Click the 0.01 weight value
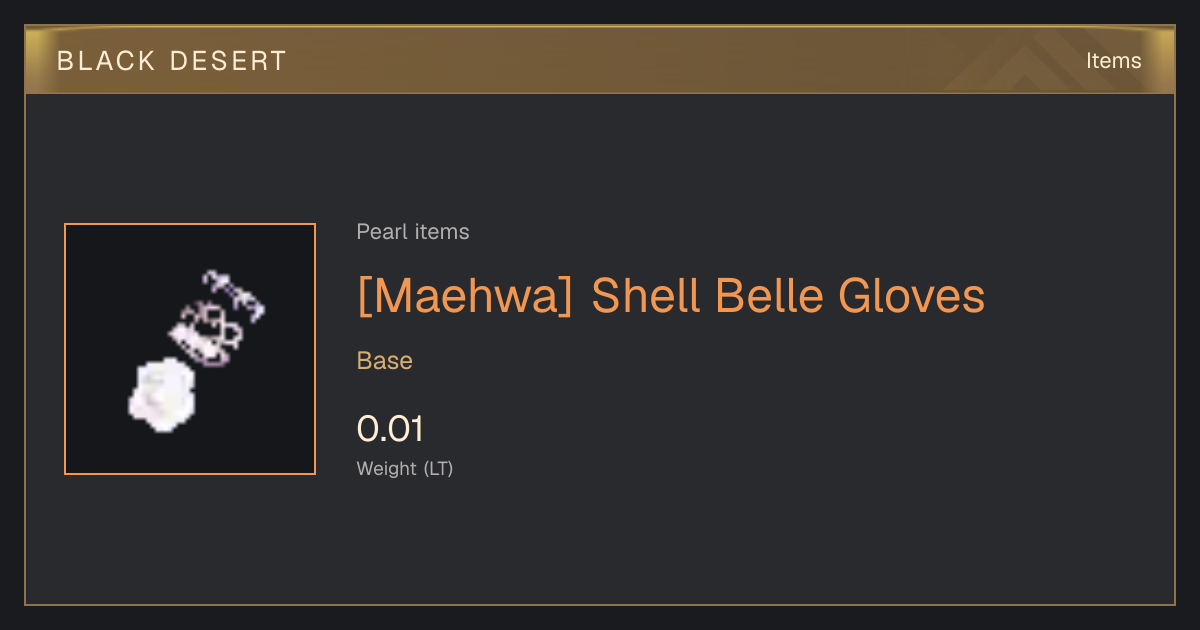The height and width of the screenshot is (630, 1200). [x=390, y=429]
